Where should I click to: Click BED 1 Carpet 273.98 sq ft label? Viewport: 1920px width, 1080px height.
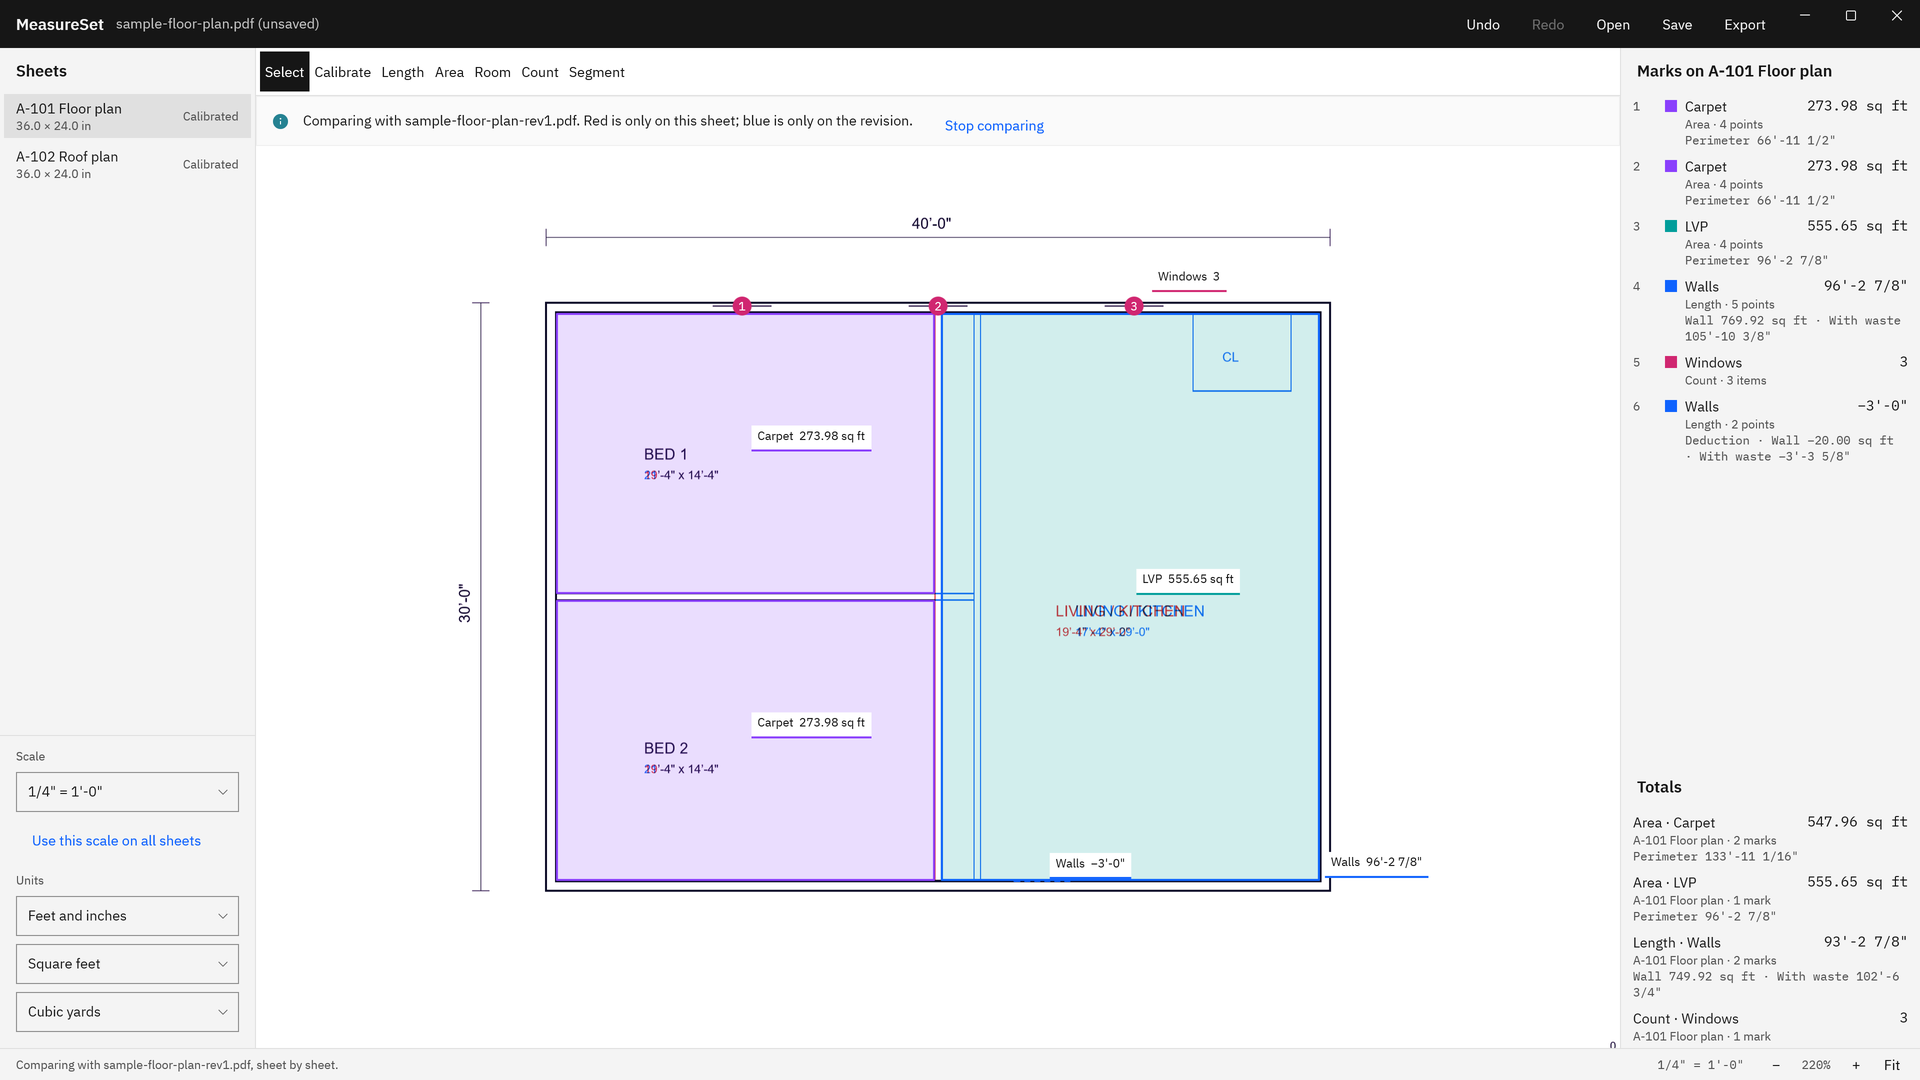[x=811, y=437]
